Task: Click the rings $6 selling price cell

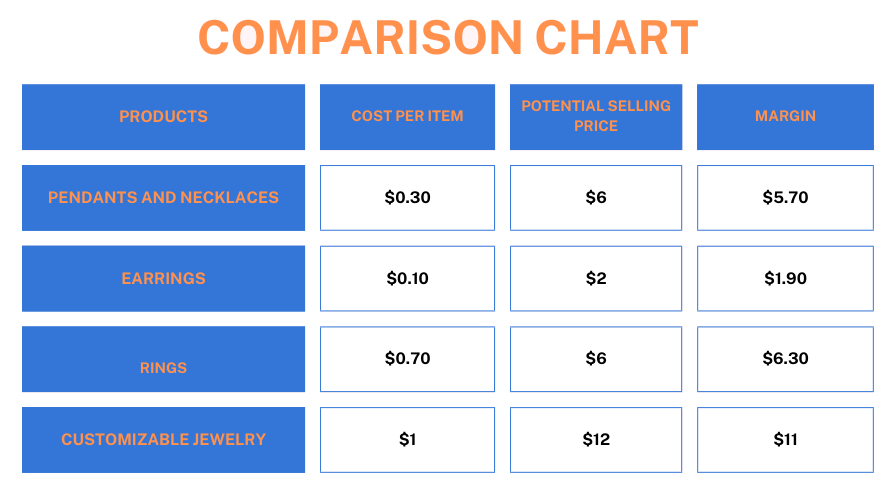Action: point(596,359)
